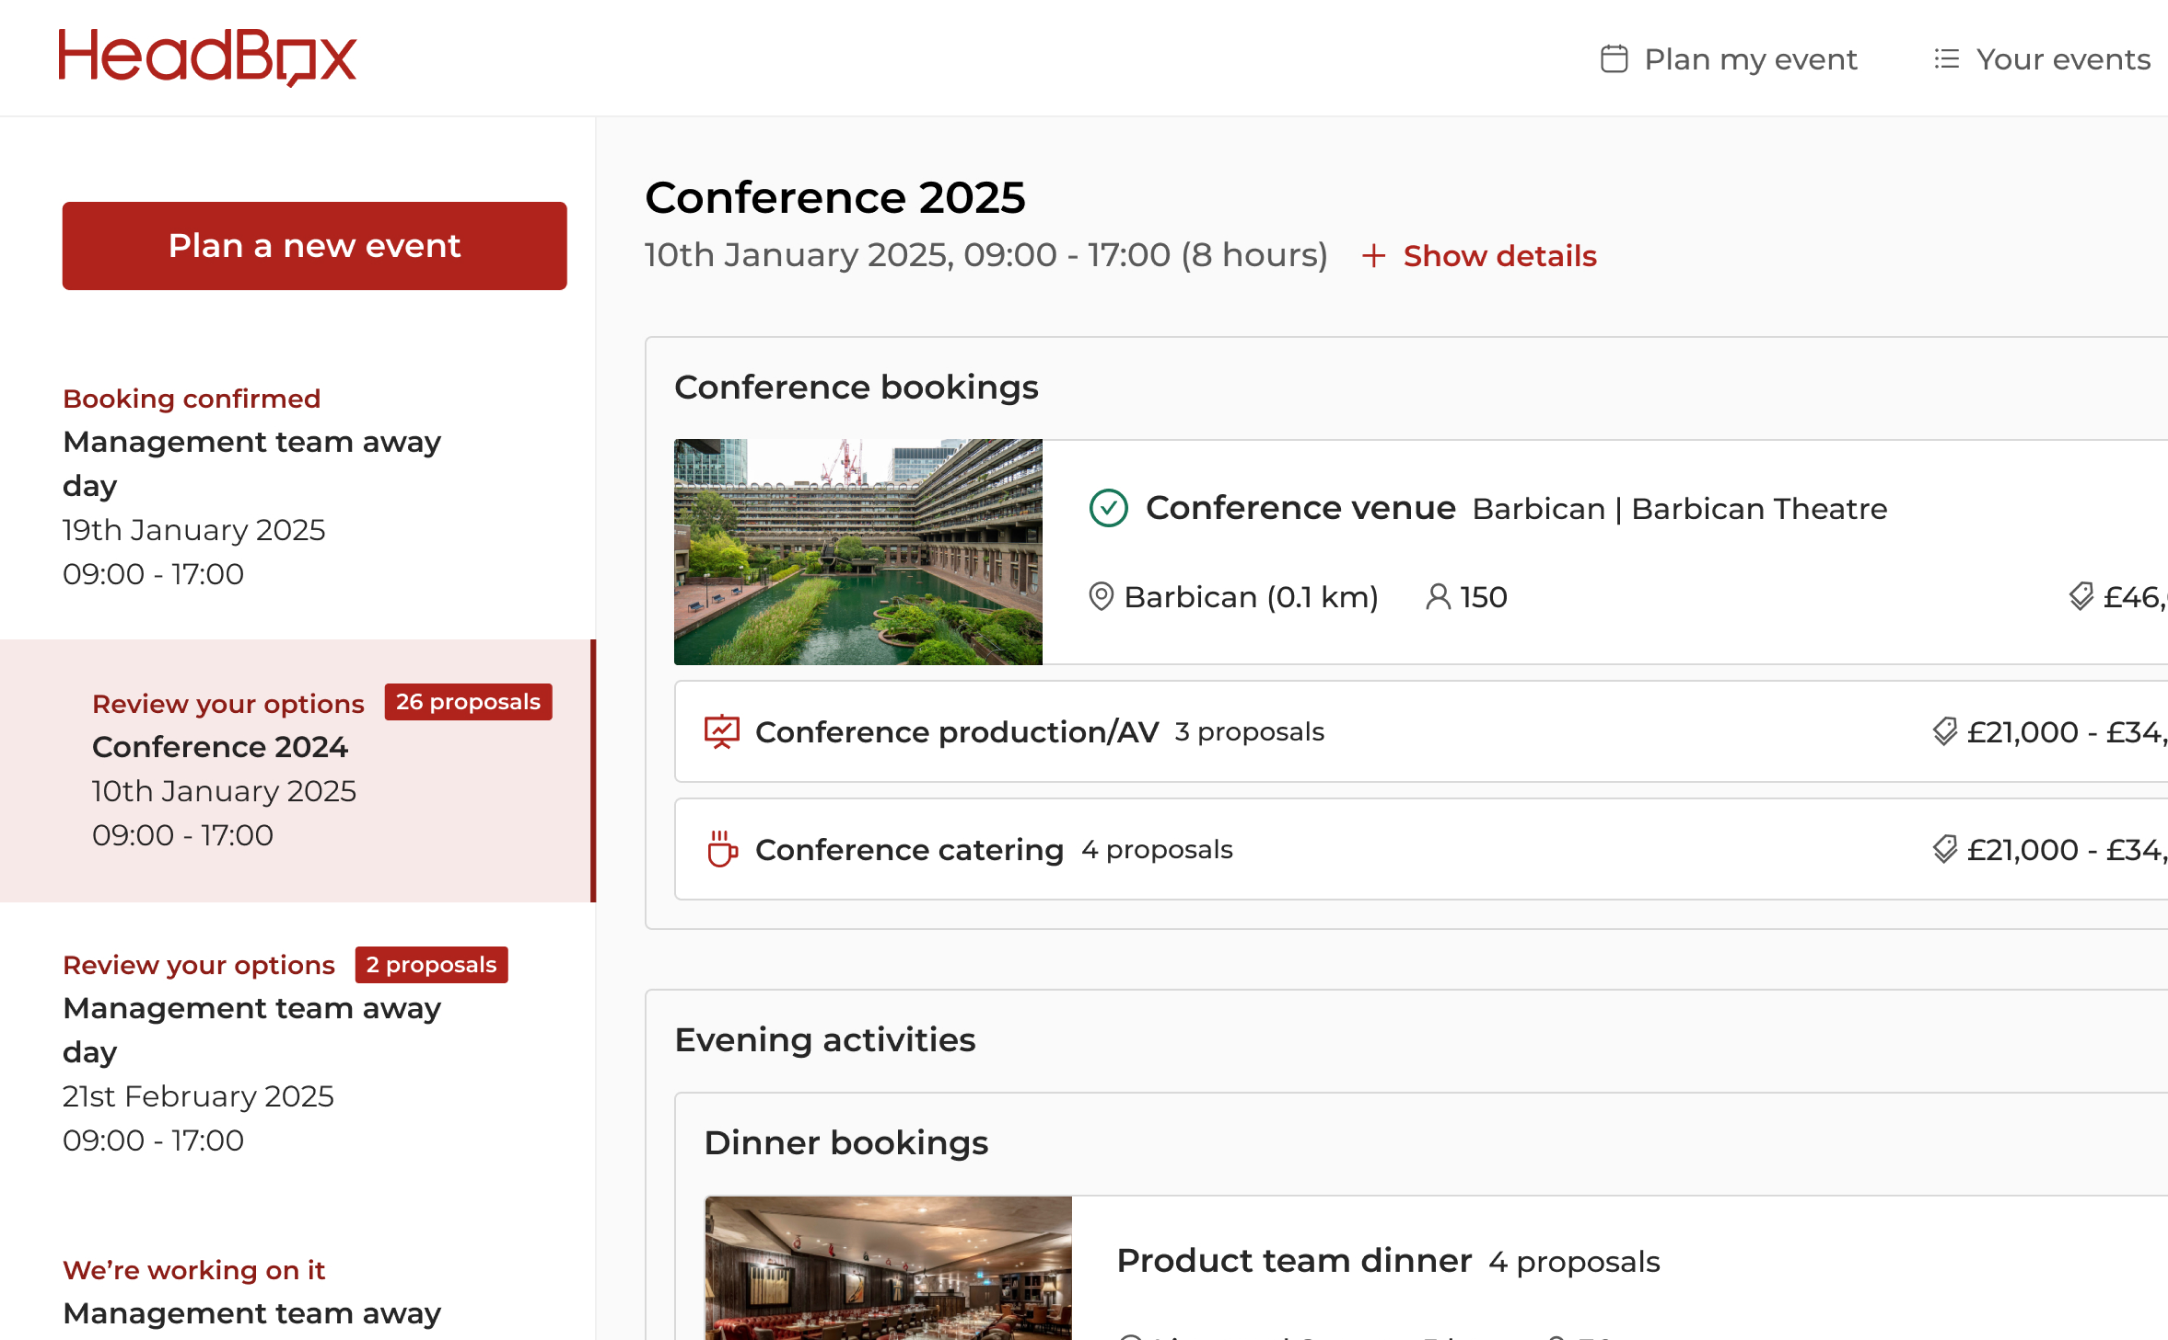Go to Your events in top navigation

[2062, 59]
